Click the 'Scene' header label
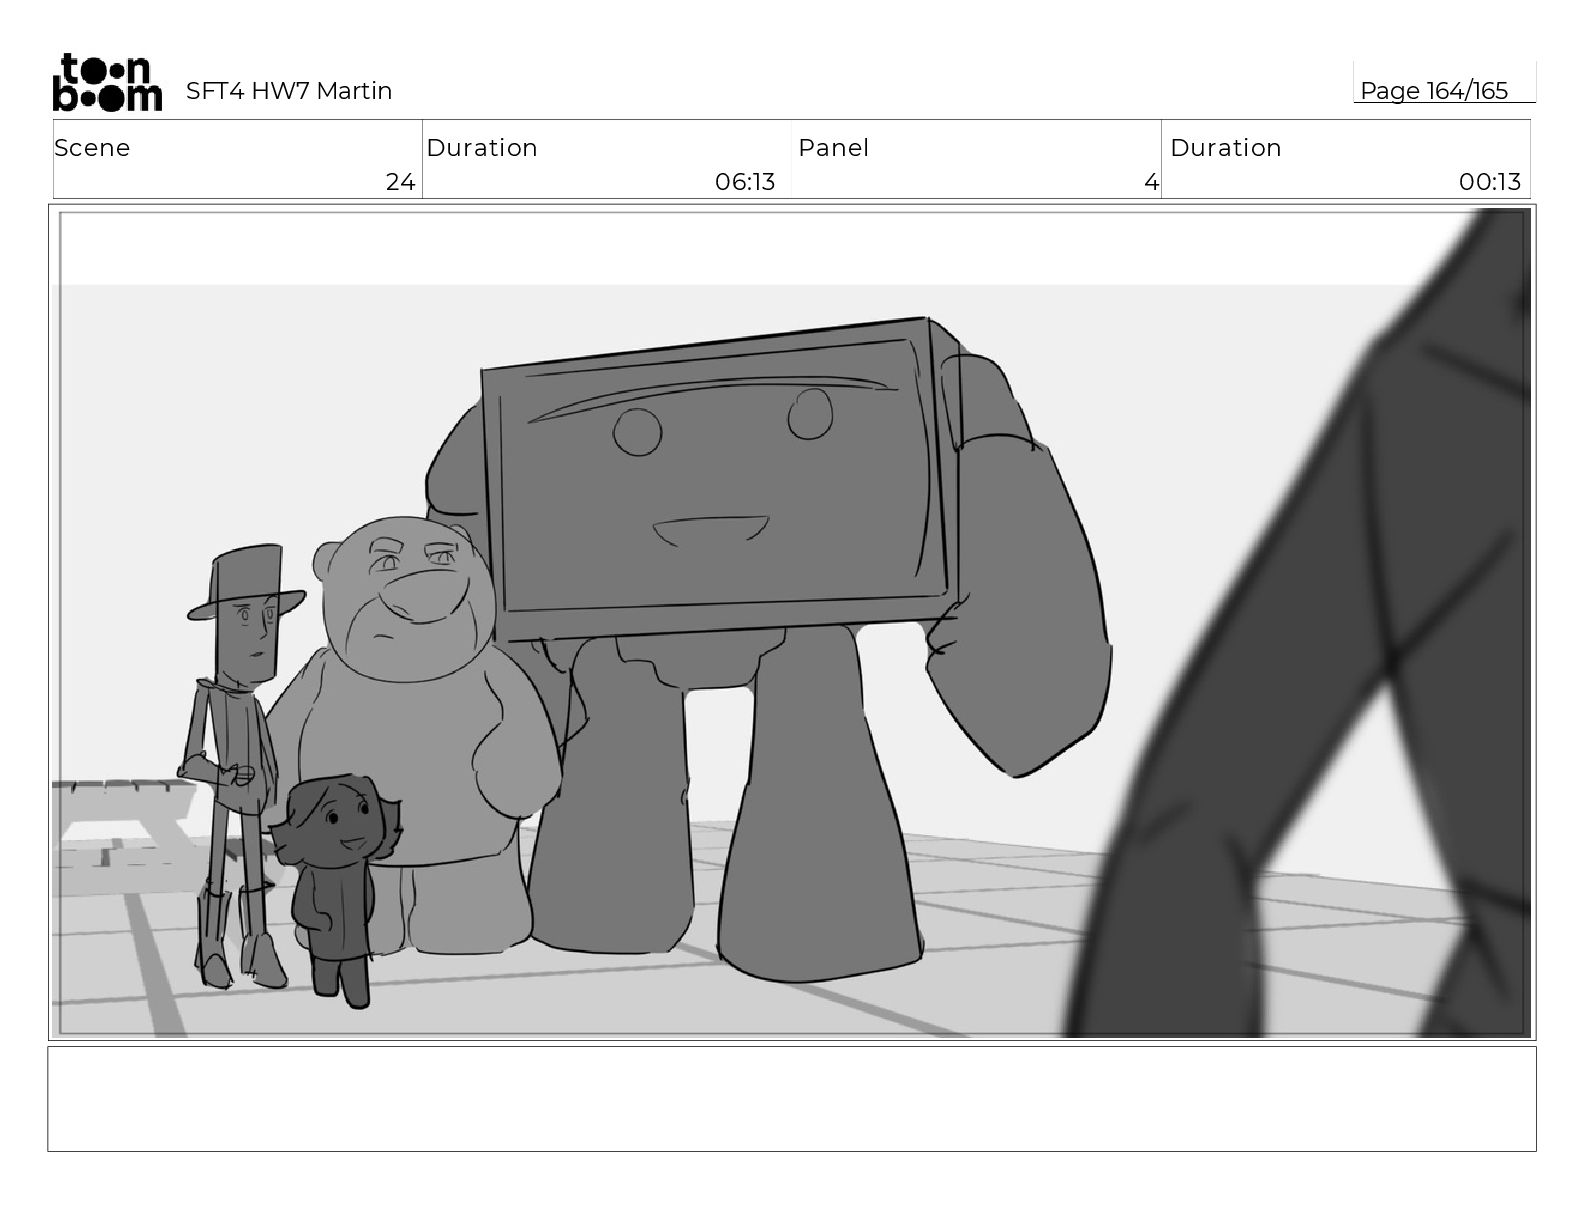This screenshot has width=1584, height=1224. coord(92,148)
